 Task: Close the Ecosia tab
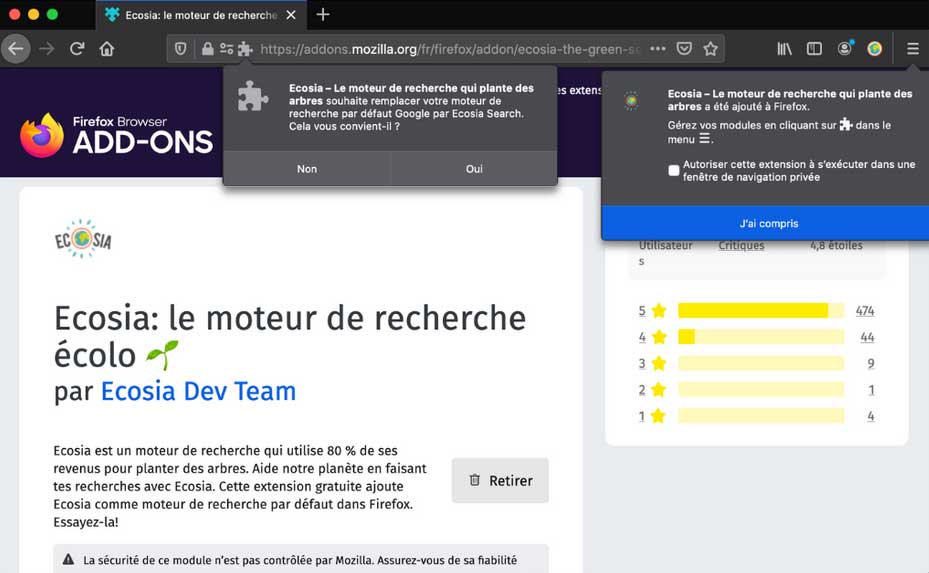(x=291, y=15)
